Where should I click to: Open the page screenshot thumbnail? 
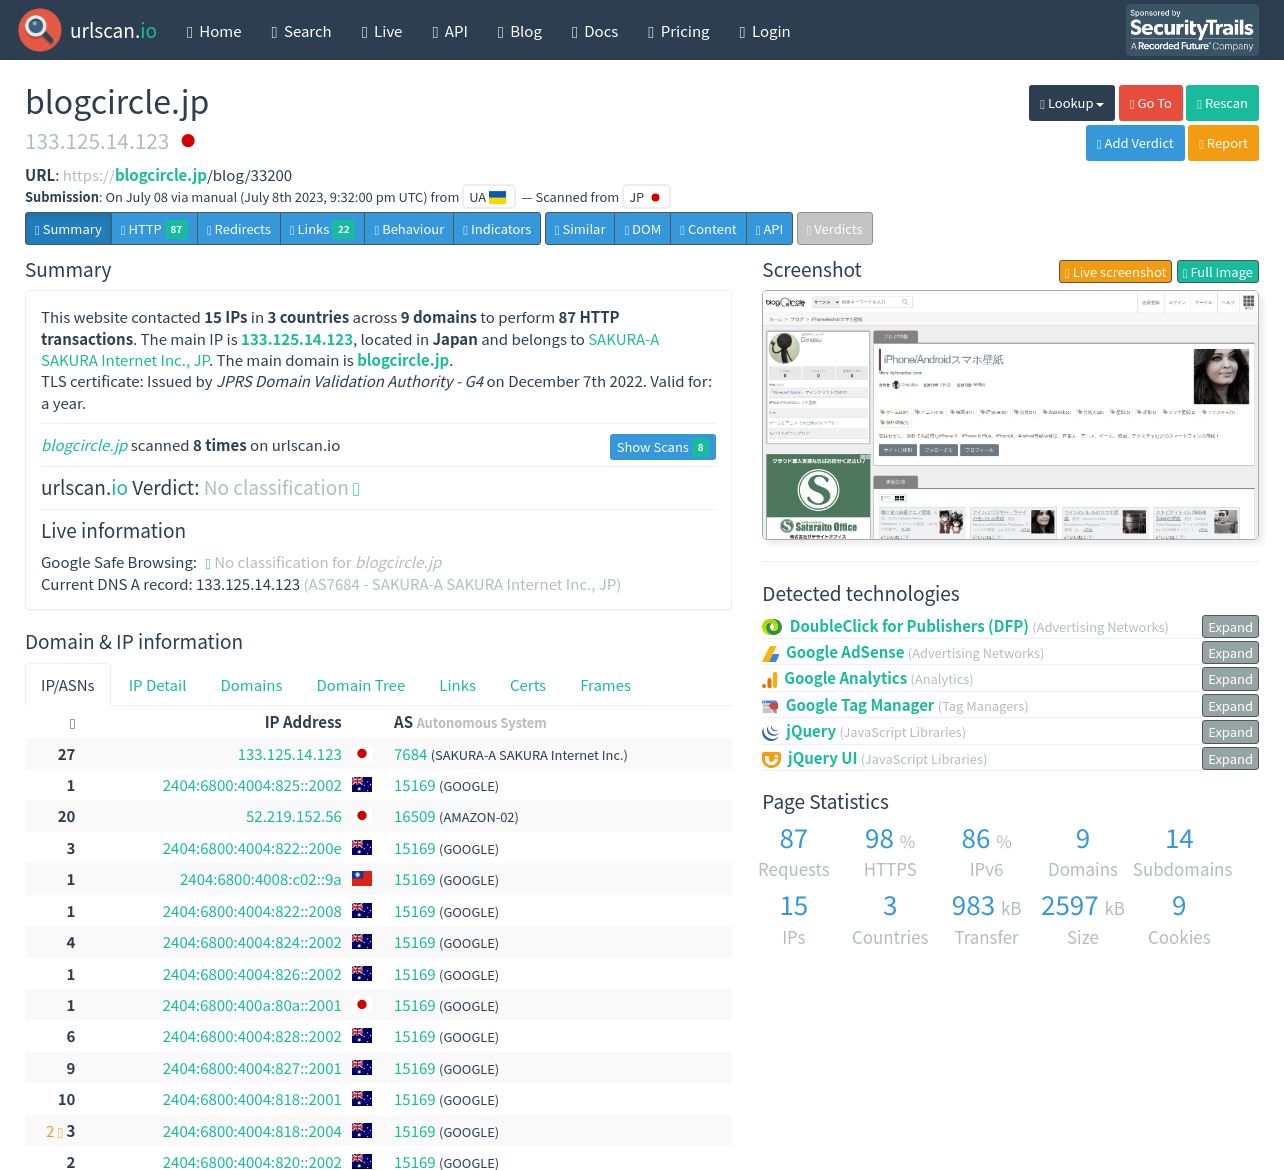[x=1010, y=415]
